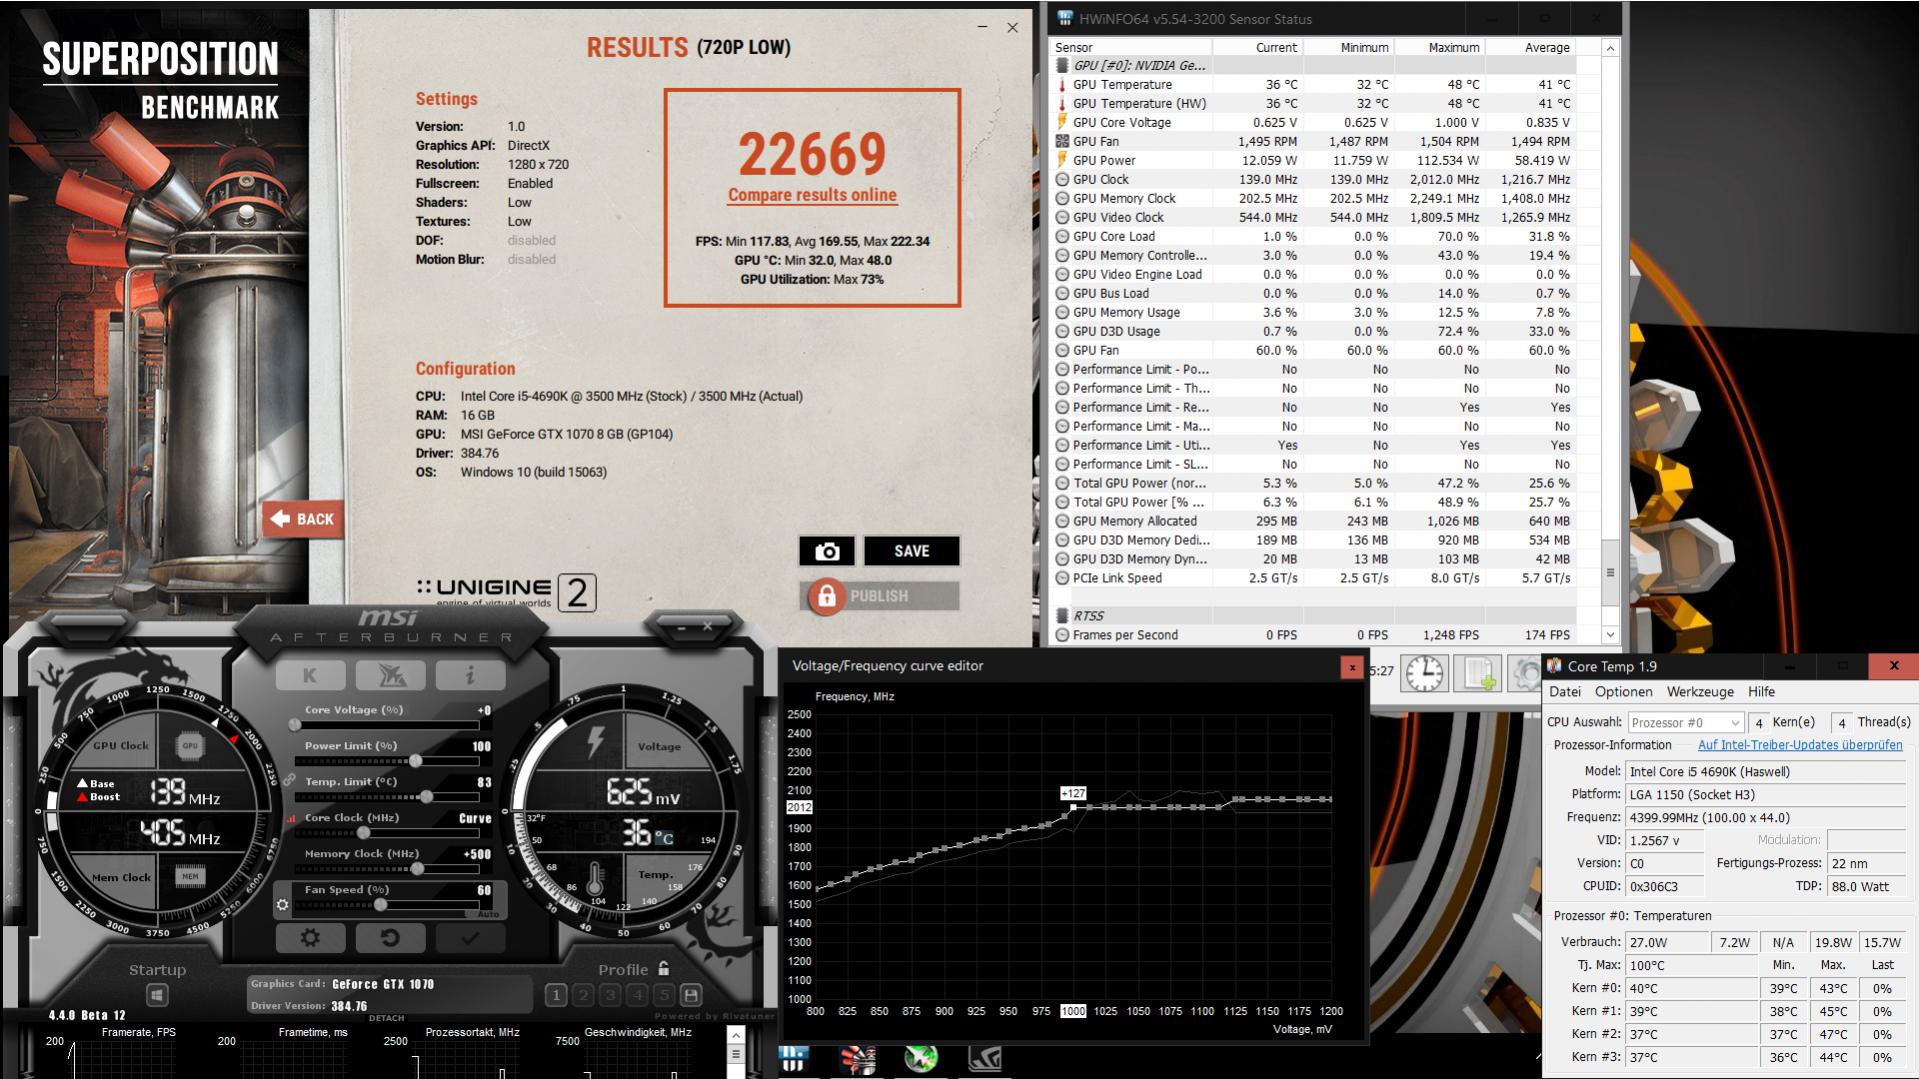Open Auf Intel-Treiber-Updates überprüfen link
The height and width of the screenshot is (1079, 1919).
click(x=1800, y=745)
